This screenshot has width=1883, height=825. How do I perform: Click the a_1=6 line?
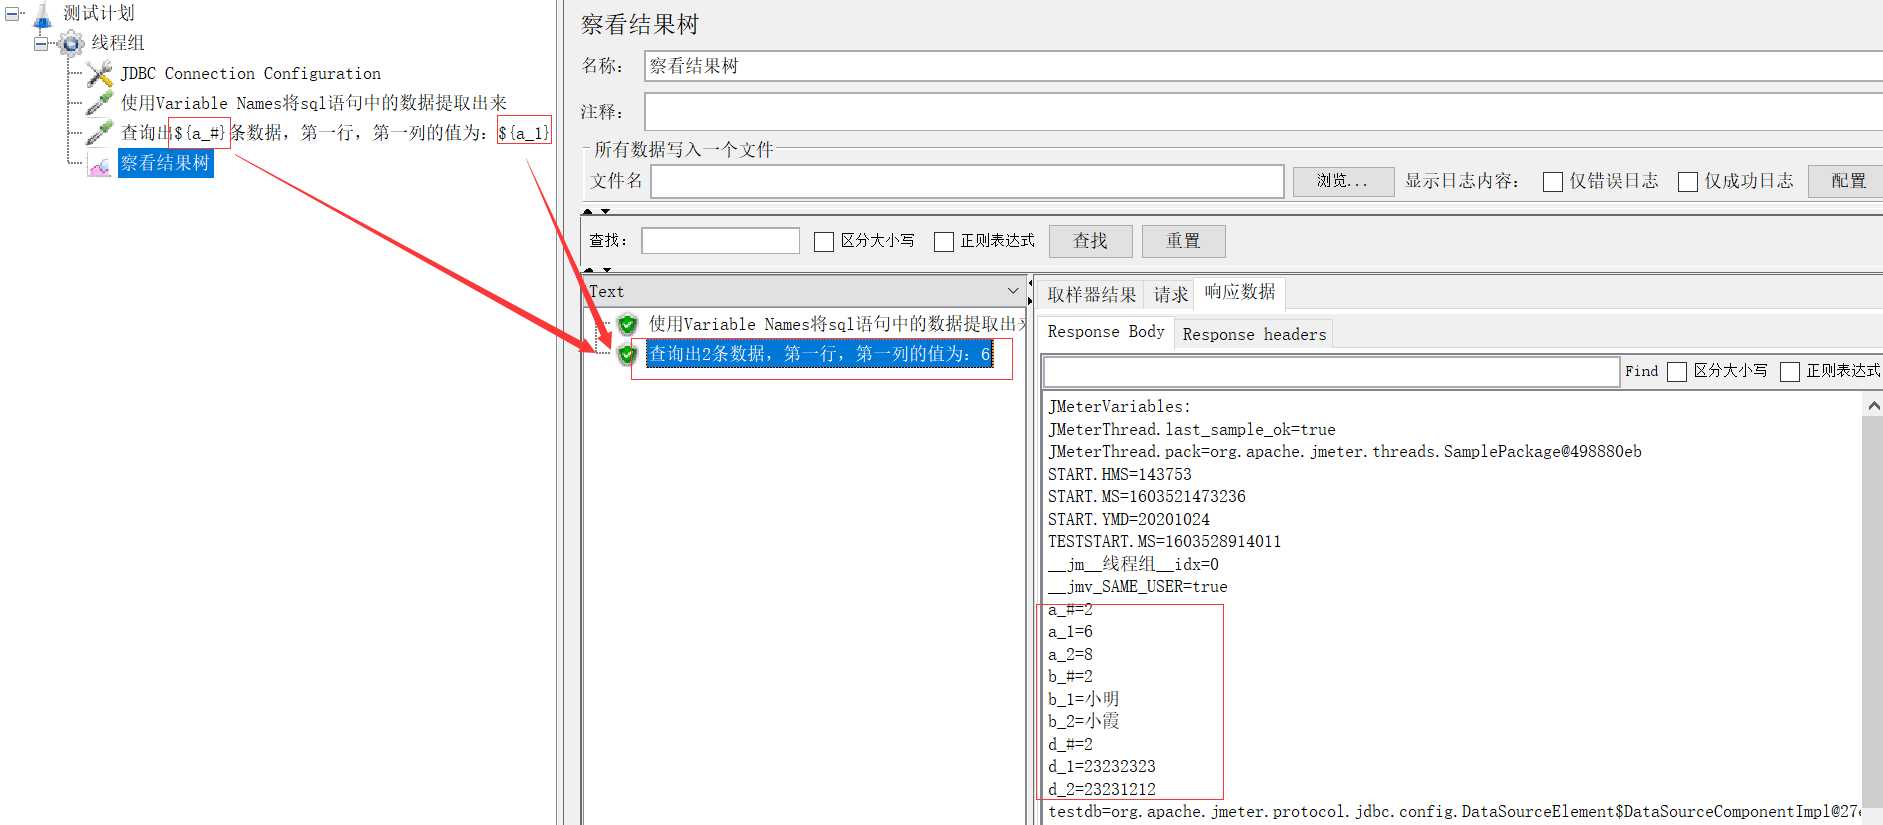(x=1070, y=631)
